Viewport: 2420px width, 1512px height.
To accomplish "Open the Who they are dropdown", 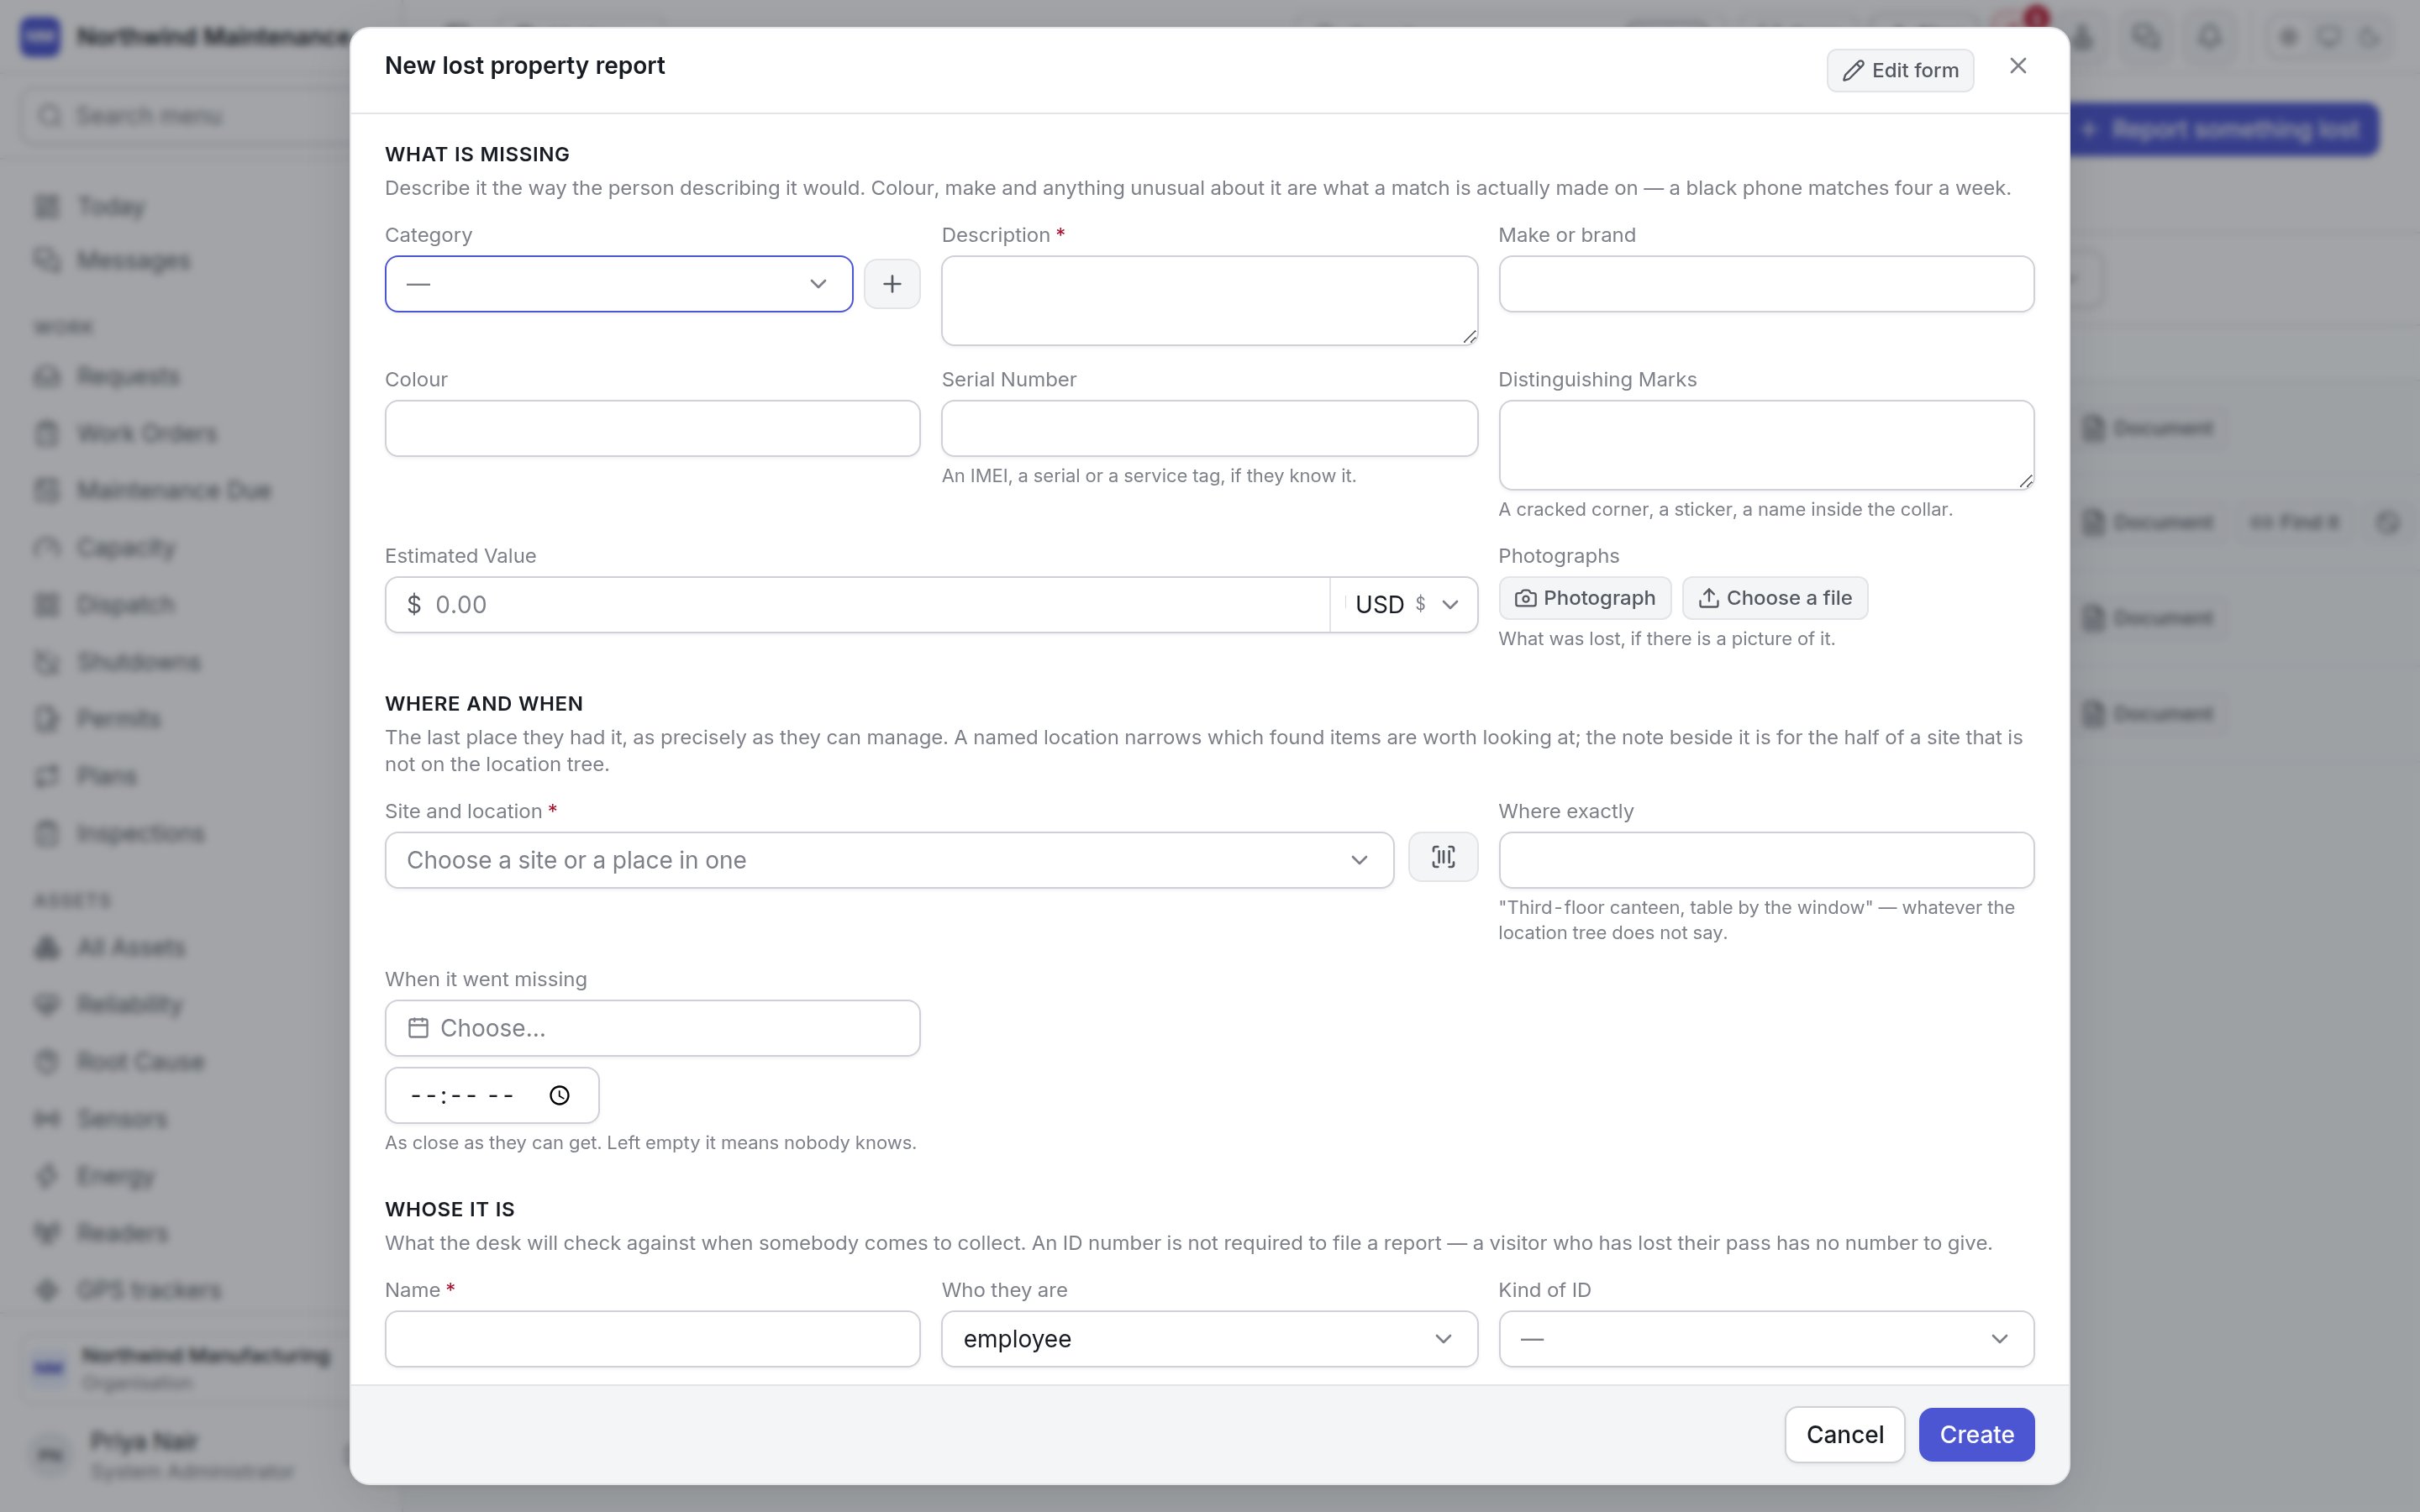I will tap(1209, 1338).
